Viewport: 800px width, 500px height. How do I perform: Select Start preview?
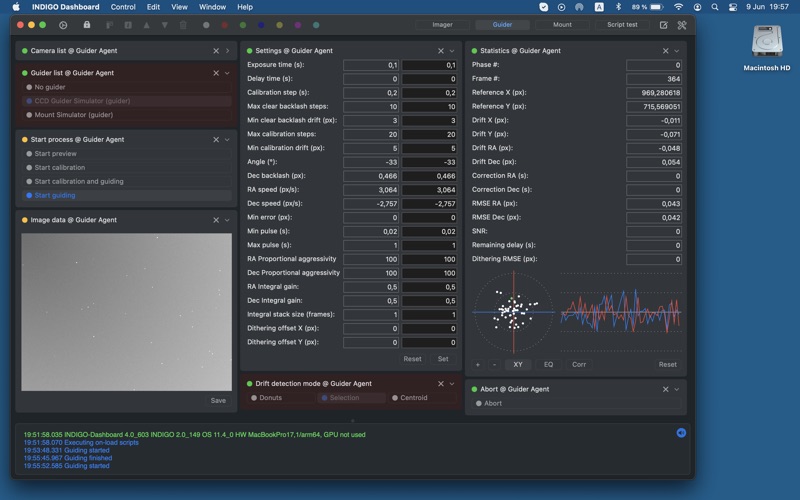coord(126,154)
